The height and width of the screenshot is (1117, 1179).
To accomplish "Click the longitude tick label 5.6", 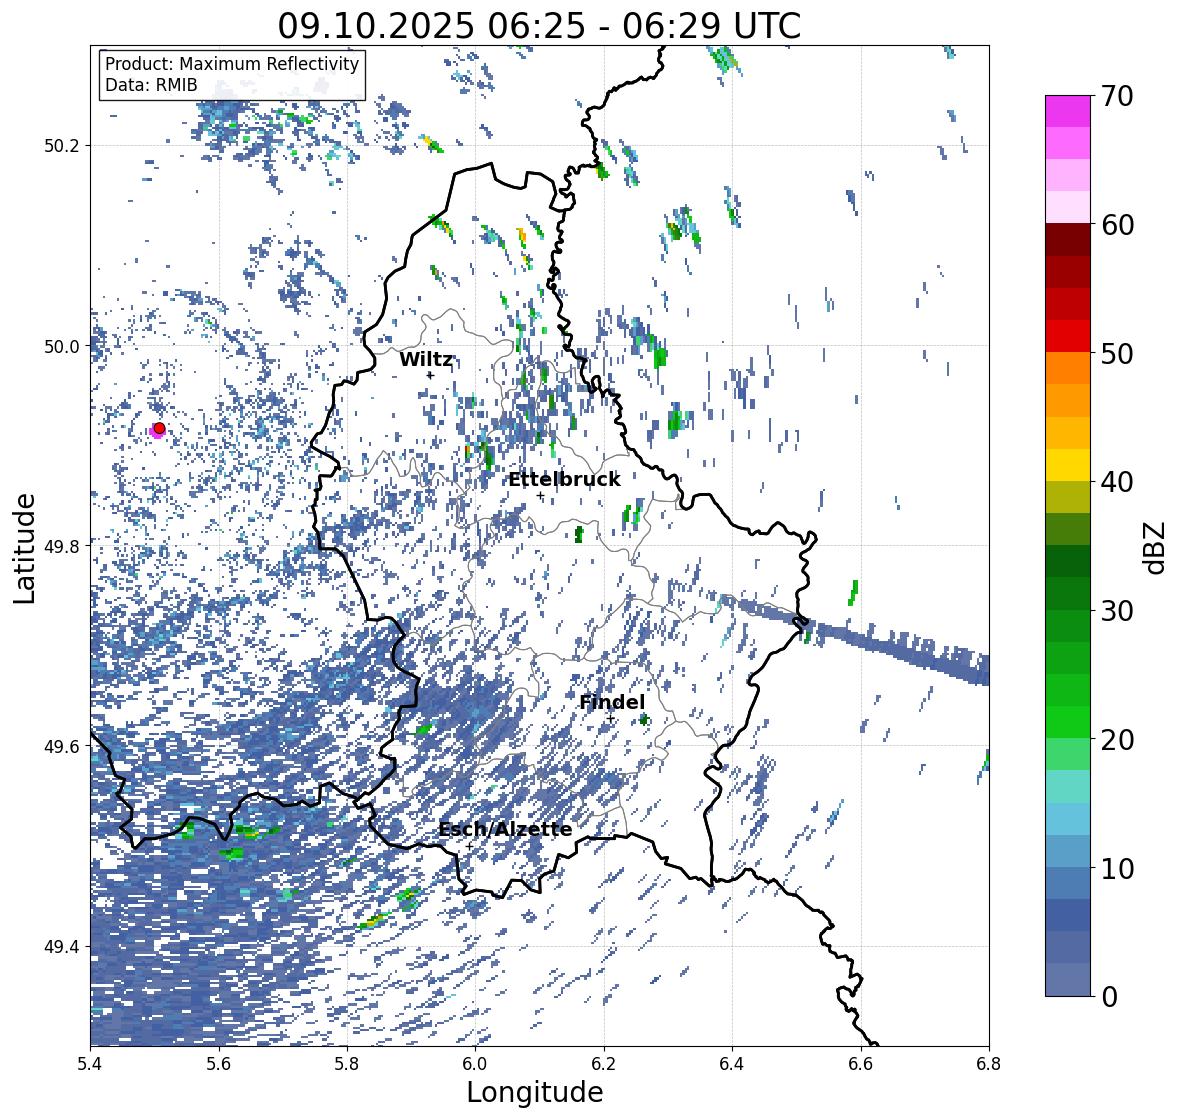I will pyautogui.click(x=218, y=1064).
